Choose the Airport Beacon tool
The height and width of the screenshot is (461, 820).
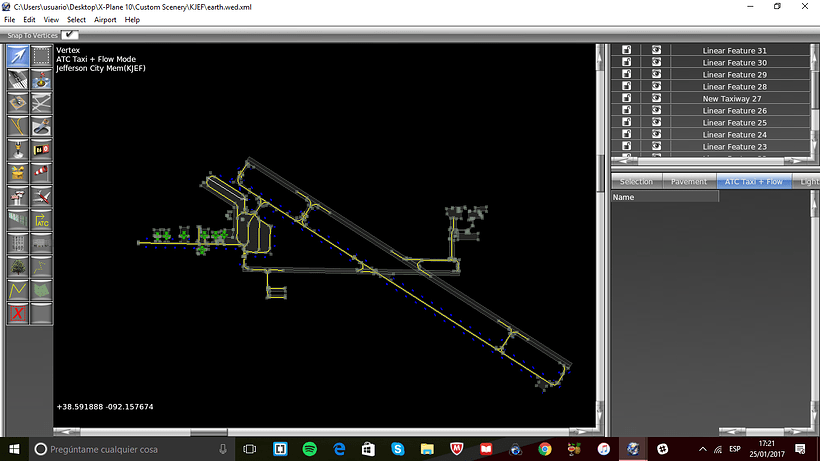click(18, 173)
